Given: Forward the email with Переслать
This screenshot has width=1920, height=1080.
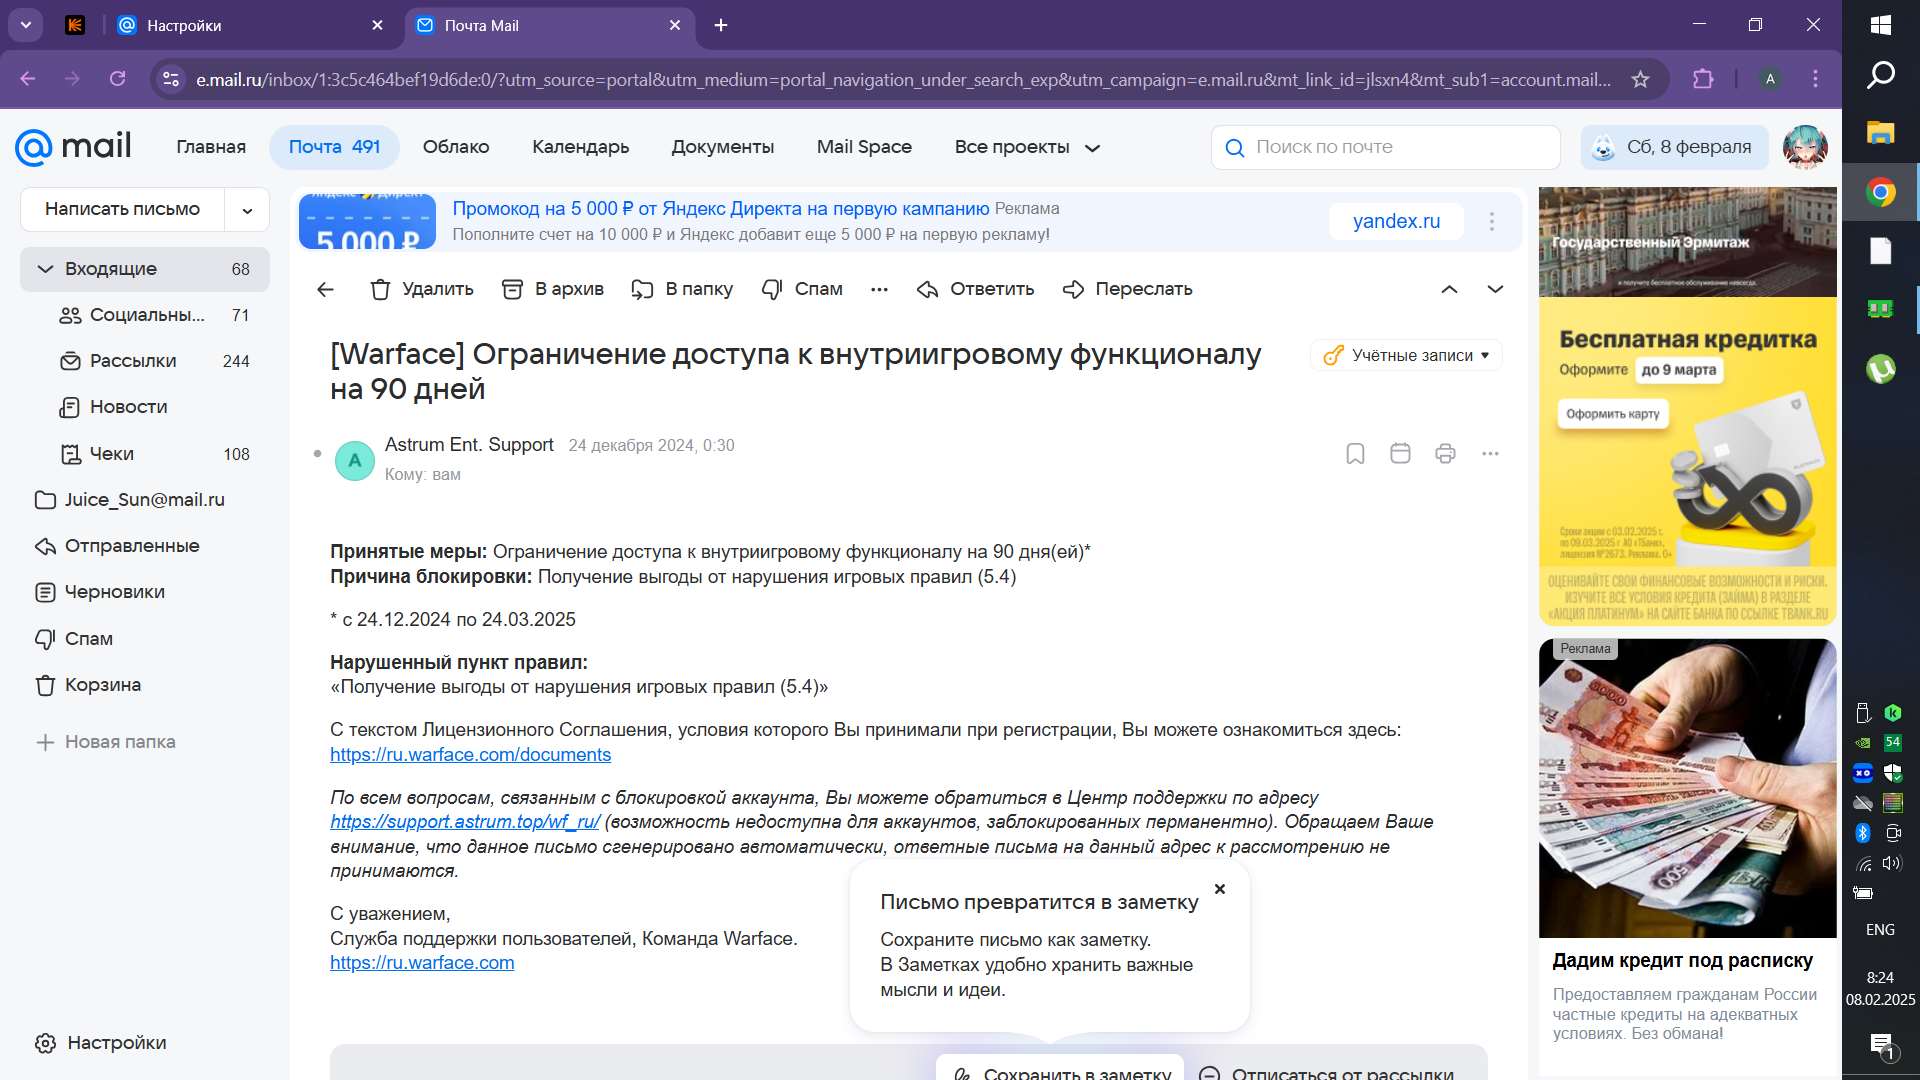Looking at the screenshot, I should point(1127,289).
